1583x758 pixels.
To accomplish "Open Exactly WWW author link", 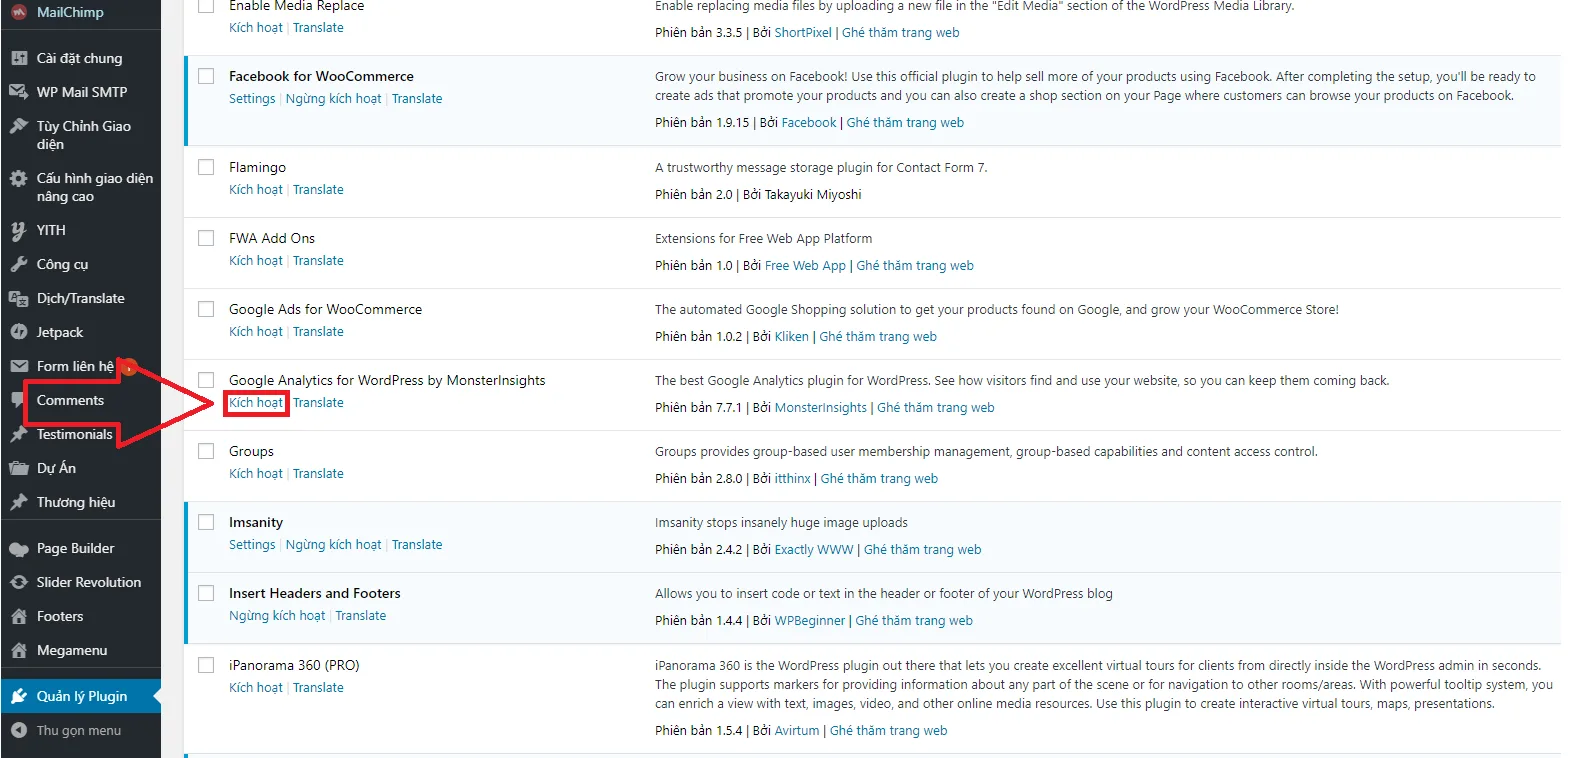I will click(814, 550).
